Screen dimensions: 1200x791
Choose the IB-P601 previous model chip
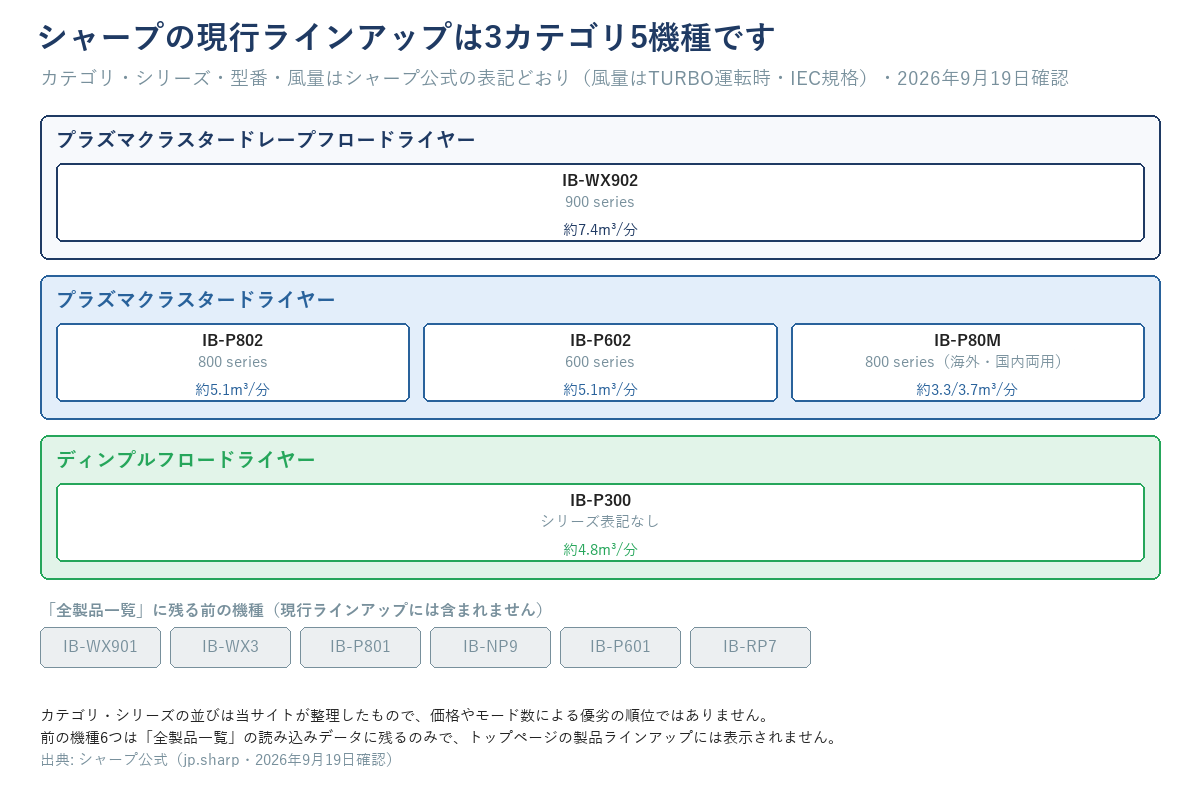[620, 647]
